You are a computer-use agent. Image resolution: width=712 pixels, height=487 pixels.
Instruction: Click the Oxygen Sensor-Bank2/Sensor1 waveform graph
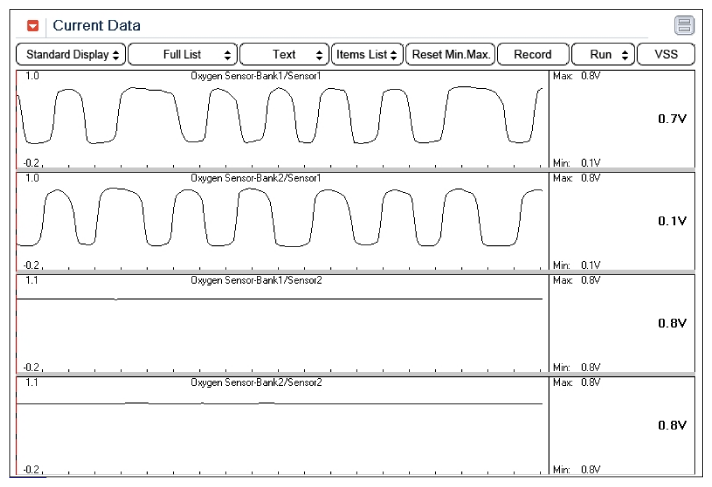(x=280, y=220)
